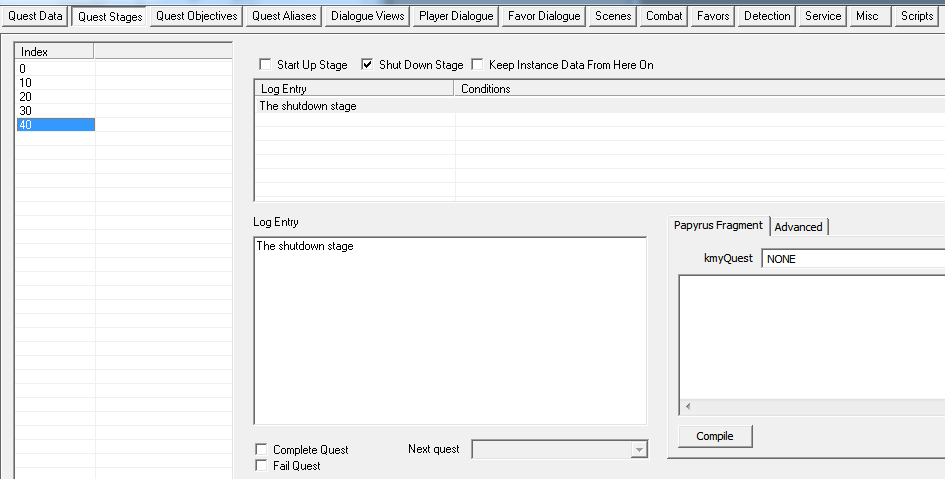Click the horizontal scrollbar left arrow

point(687,407)
